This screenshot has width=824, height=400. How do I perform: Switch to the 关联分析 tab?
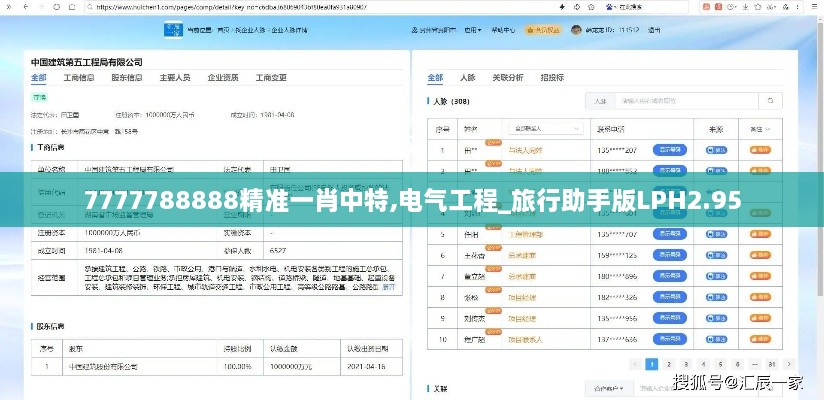(x=508, y=78)
